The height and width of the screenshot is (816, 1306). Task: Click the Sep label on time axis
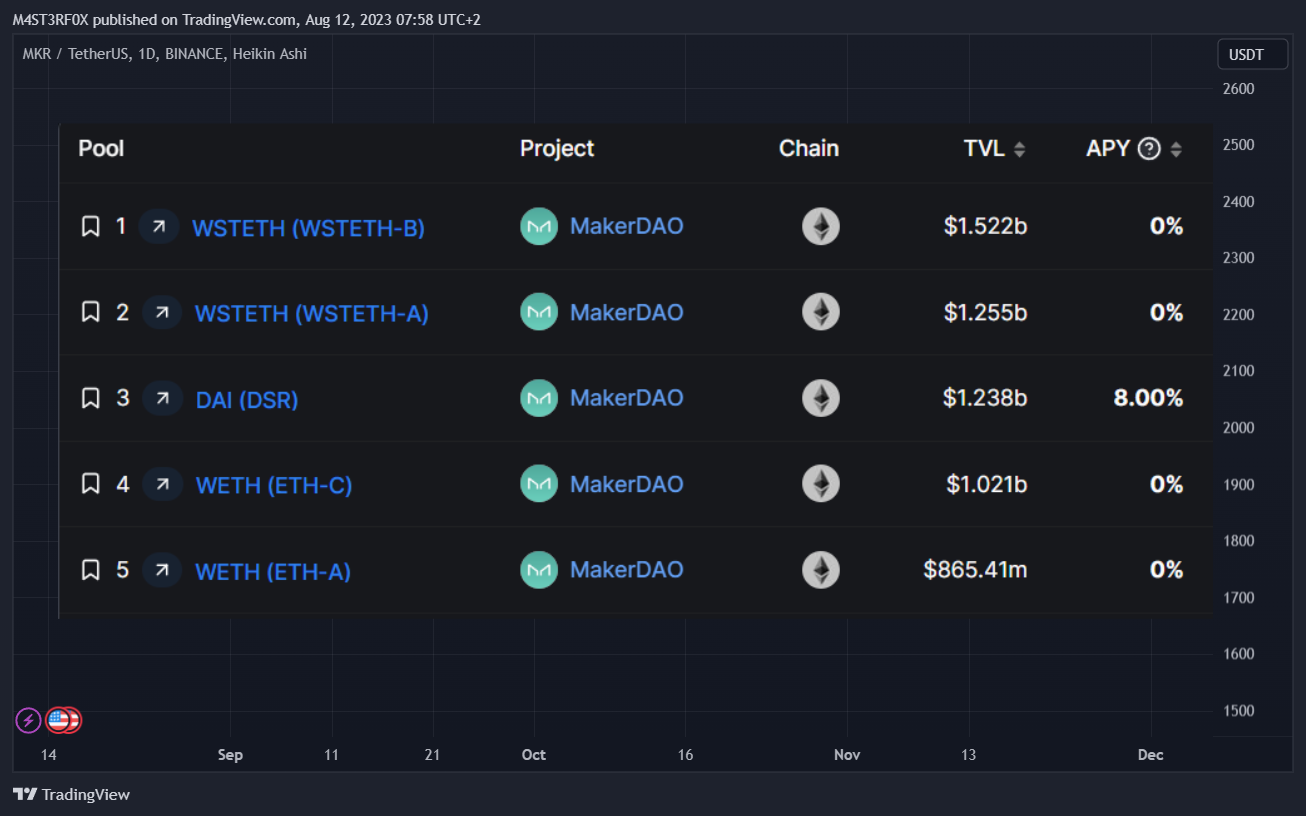tap(230, 755)
